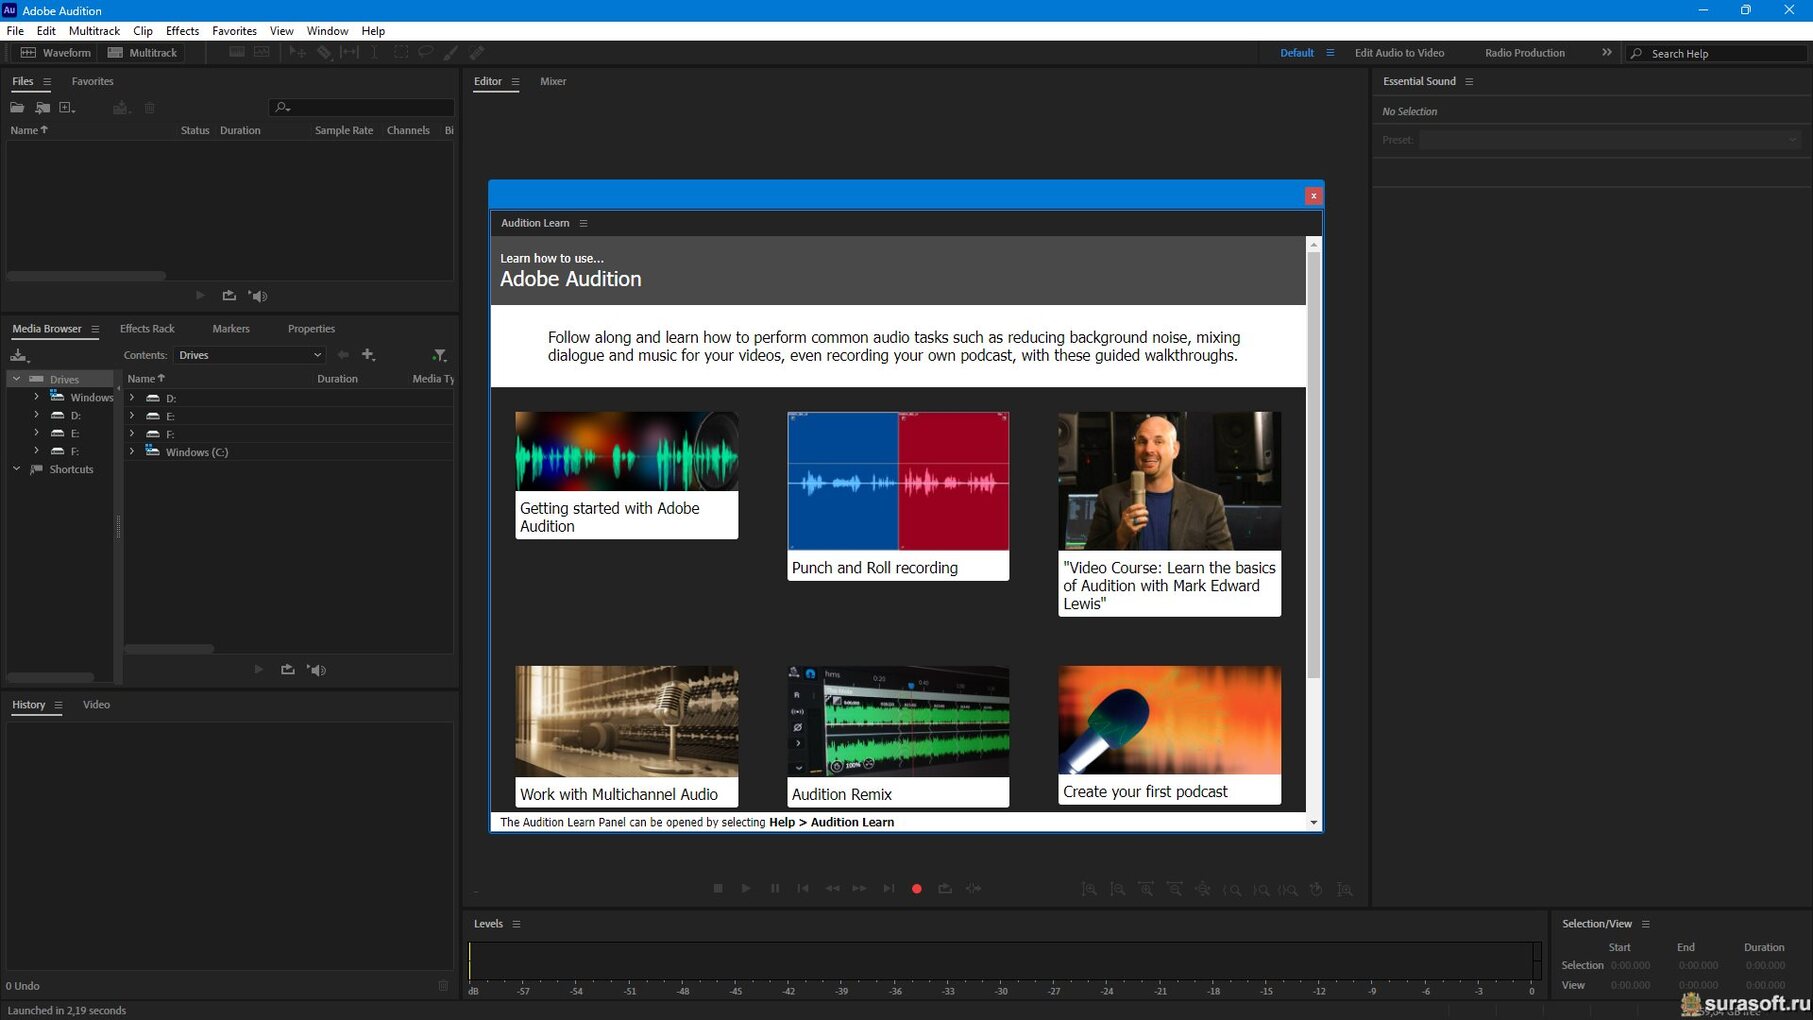Toggle Auto-Play speaker icon in Files panel
The width and height of the screenshot is (1813, 1020).
(x=258, y=296)
